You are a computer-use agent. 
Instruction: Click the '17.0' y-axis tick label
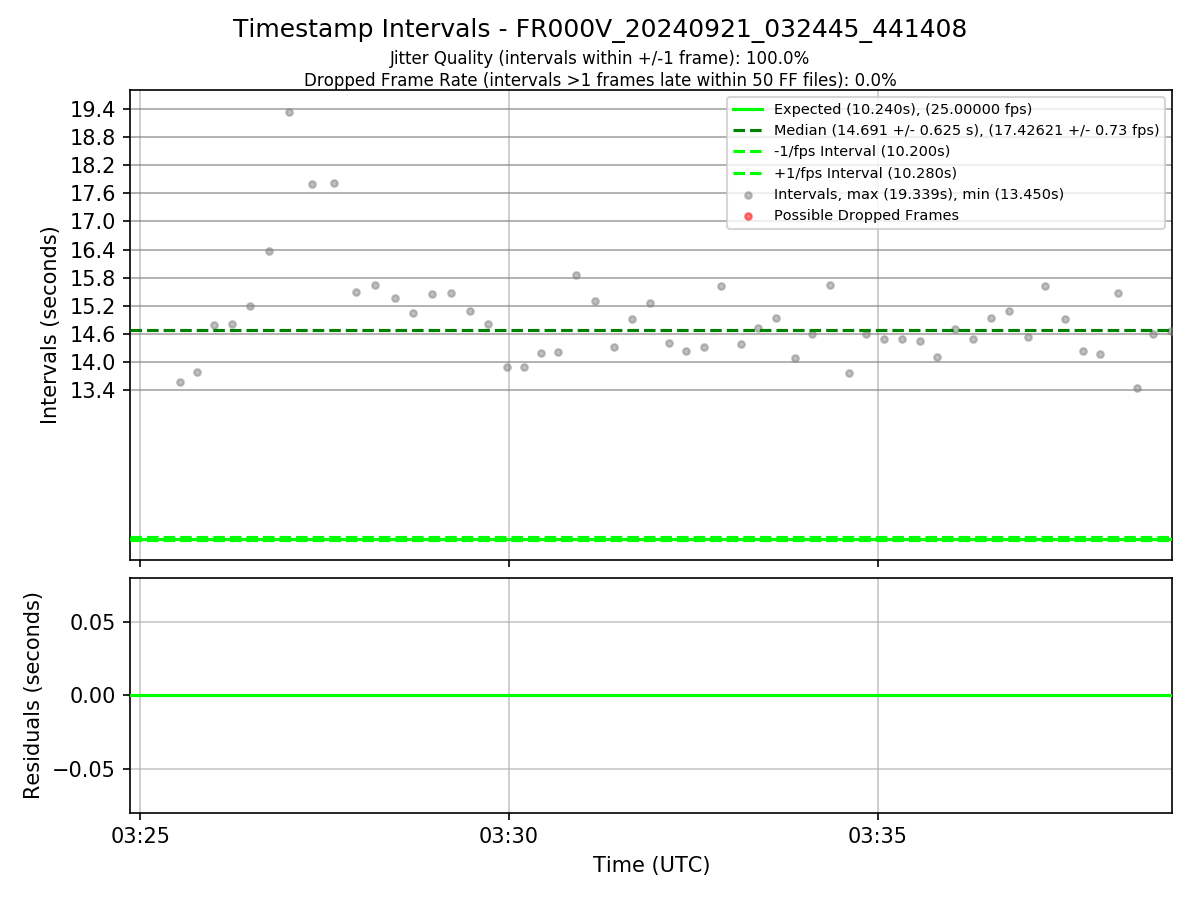(x=92, y=222)
